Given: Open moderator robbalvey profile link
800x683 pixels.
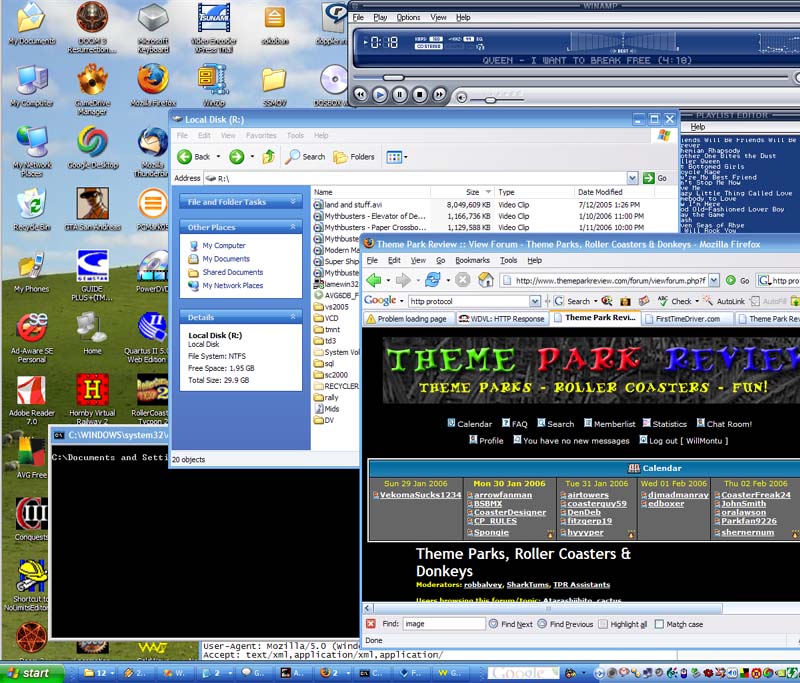Looking at the screenshot, I should coord(483,585).
